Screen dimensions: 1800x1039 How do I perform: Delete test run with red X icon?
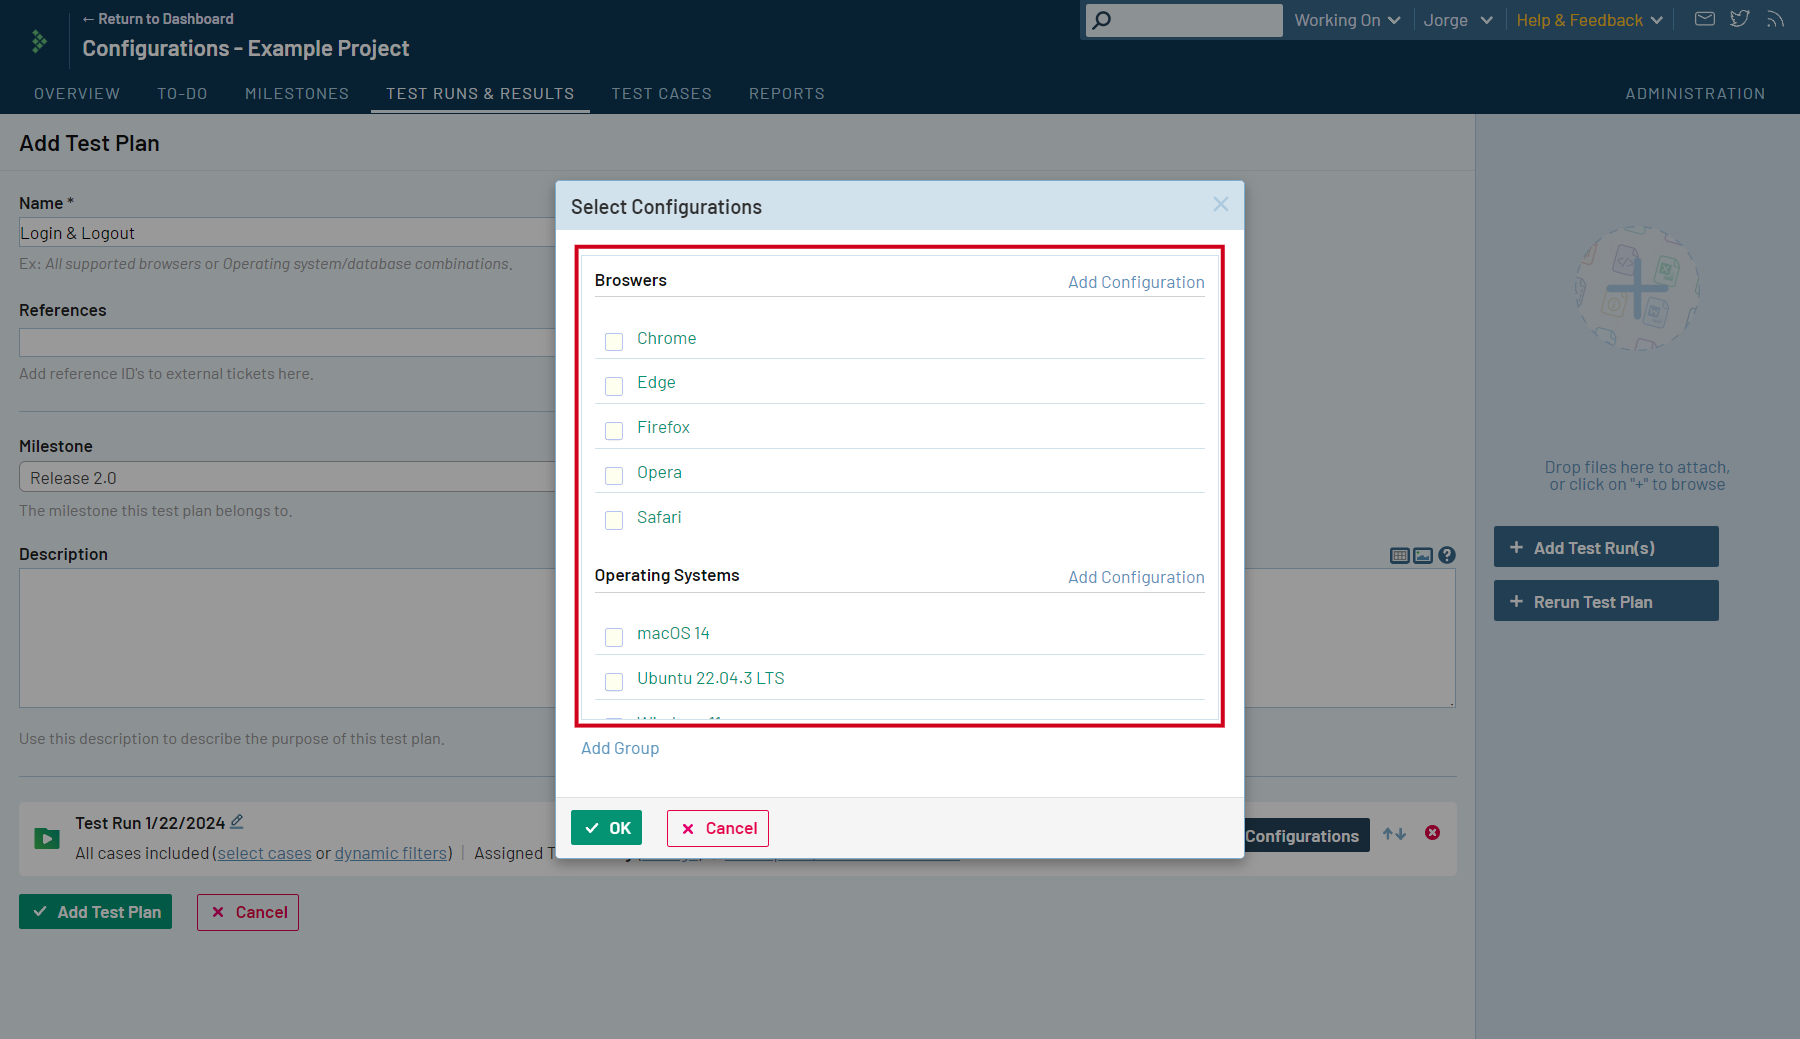pyautogui.click(x=1432, y=833)
